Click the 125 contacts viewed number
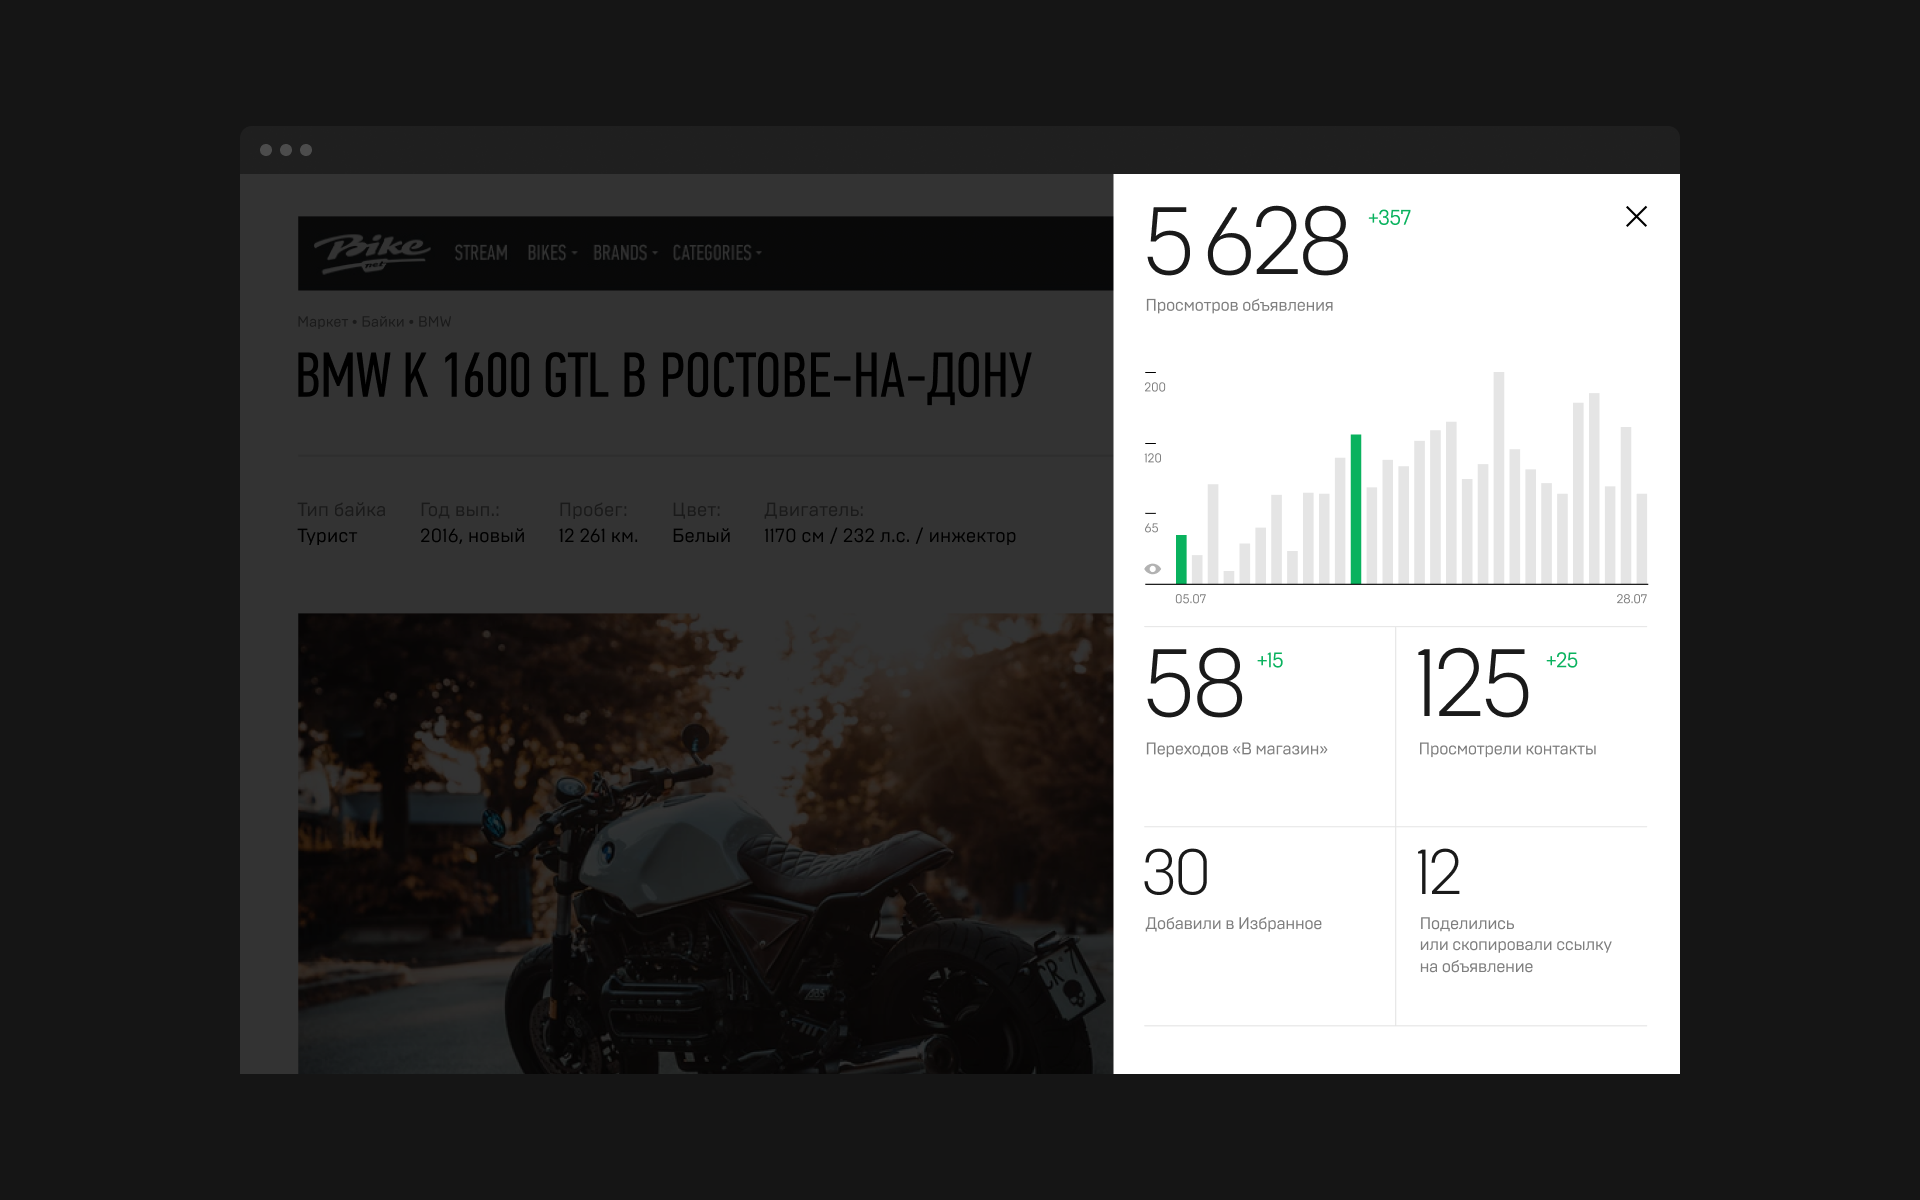 (1473, 684)
